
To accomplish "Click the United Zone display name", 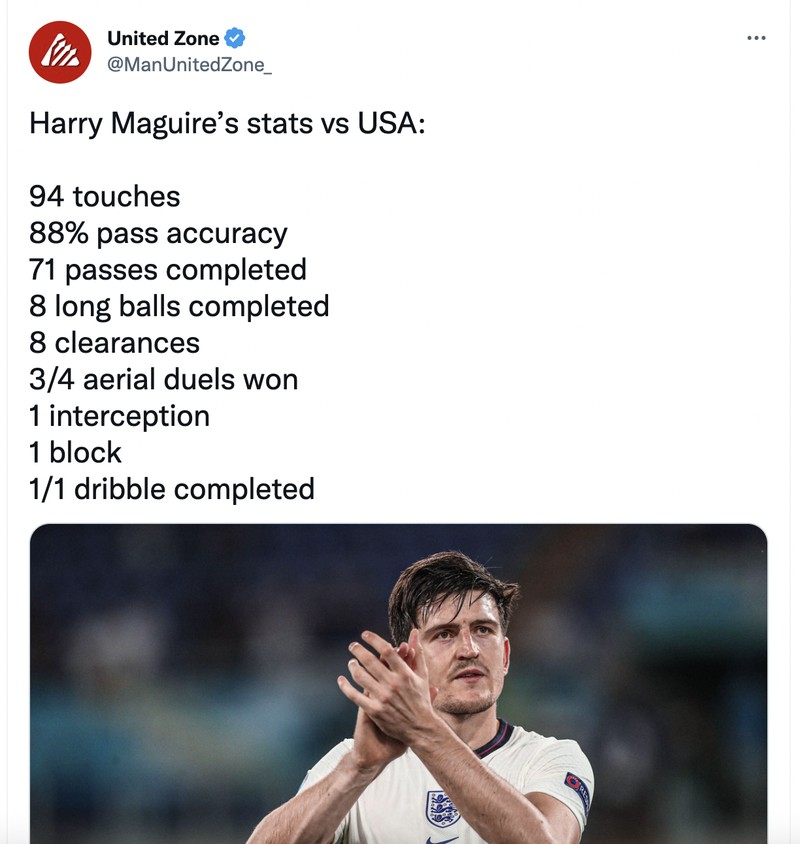I will point(162,38).
